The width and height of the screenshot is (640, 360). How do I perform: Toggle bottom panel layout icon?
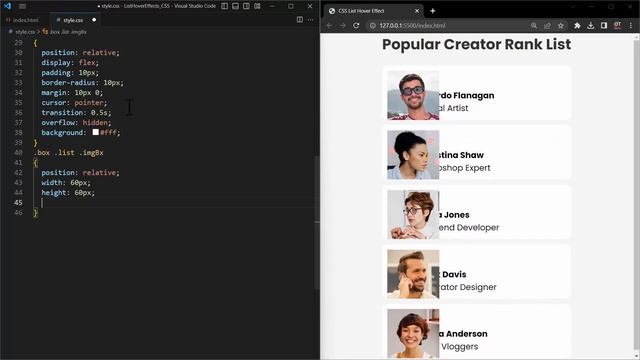236,6
